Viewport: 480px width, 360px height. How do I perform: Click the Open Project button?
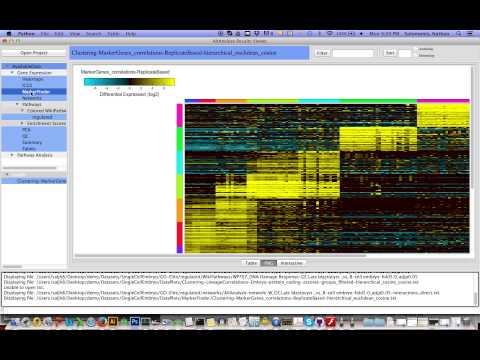click(x=34, y=53)
